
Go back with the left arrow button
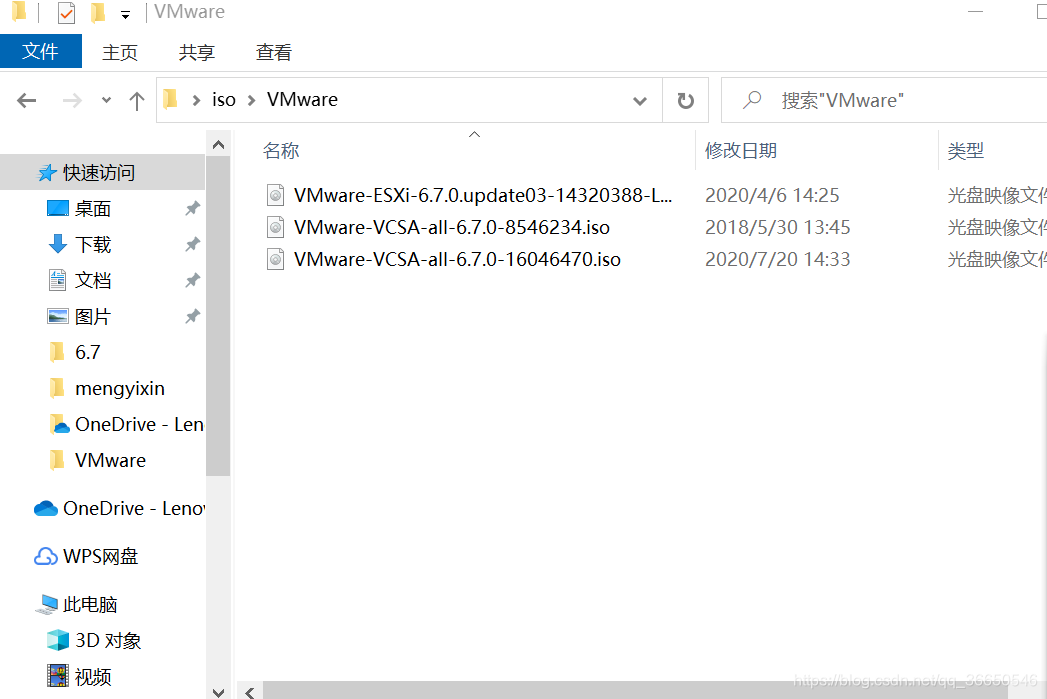pos(27,101)
